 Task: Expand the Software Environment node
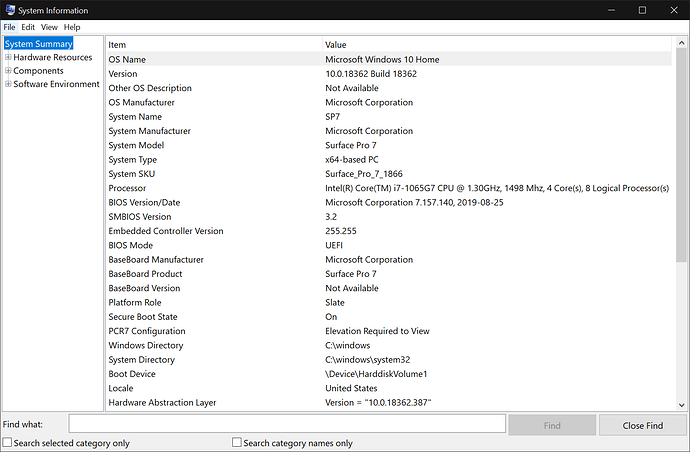(x=8, y=84)
